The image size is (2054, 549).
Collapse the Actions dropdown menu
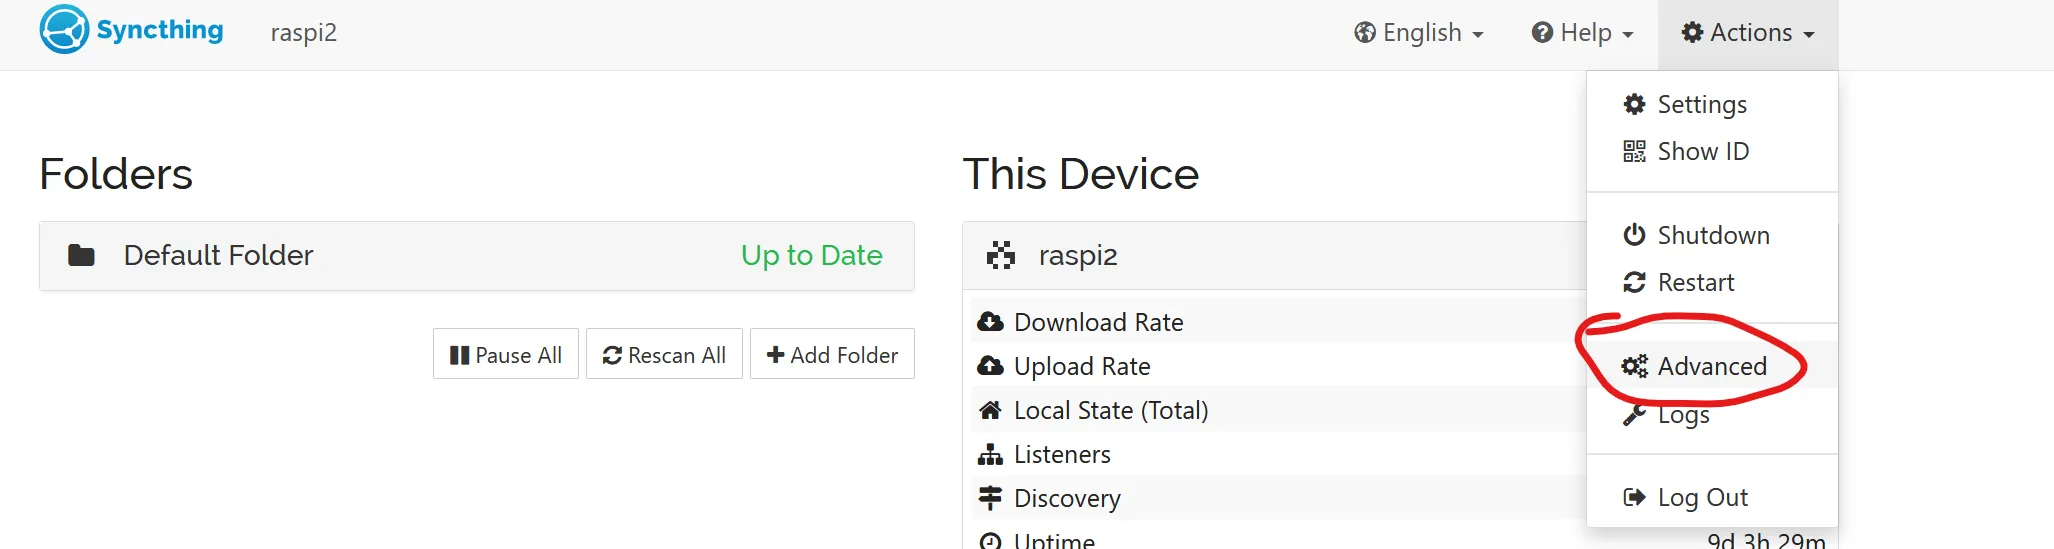pyautogui.click(x=1748, y=33)
